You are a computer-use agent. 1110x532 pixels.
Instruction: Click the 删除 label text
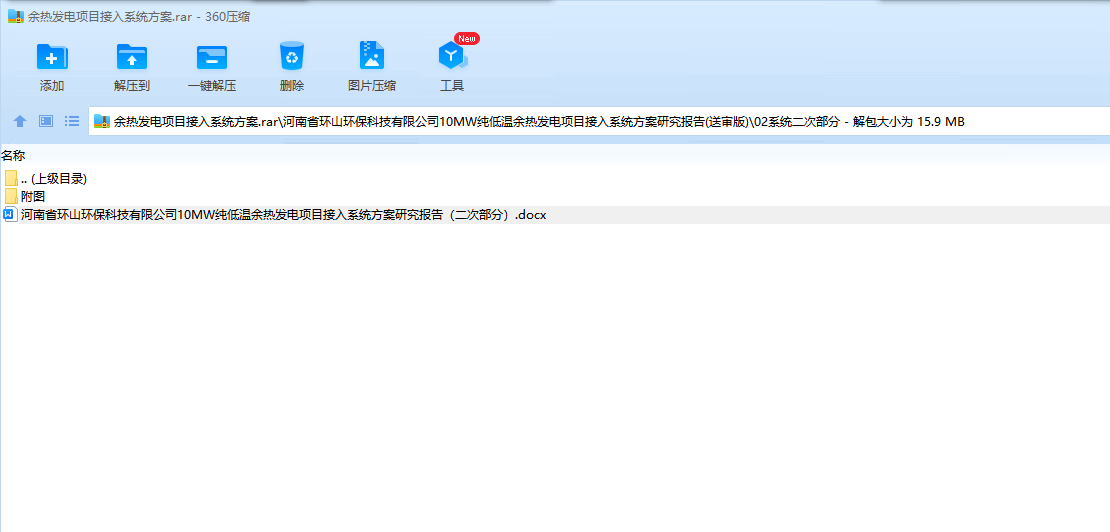[x=292, y=86]
